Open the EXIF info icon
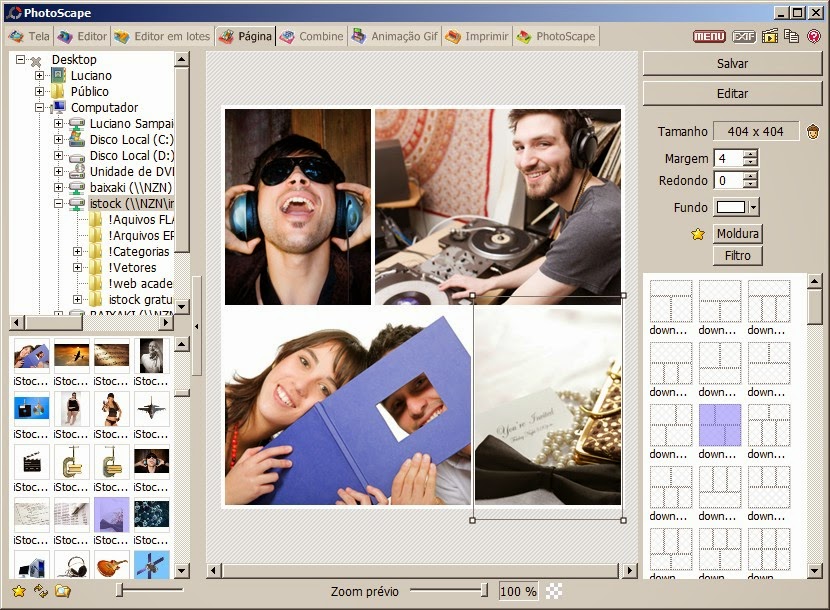This screenshot has height=610, width=830. 744,36
